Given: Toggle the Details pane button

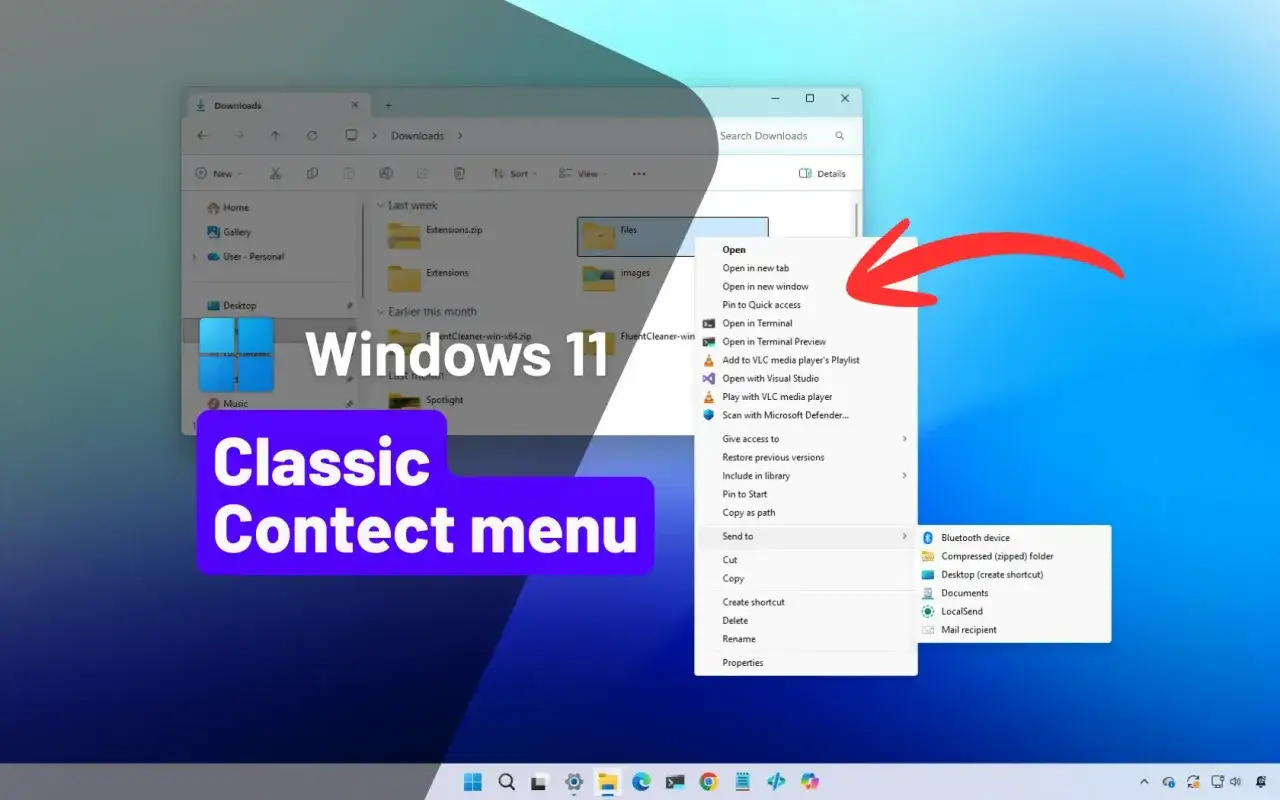Looking at the screenshot, I should [x=822, y=174].
